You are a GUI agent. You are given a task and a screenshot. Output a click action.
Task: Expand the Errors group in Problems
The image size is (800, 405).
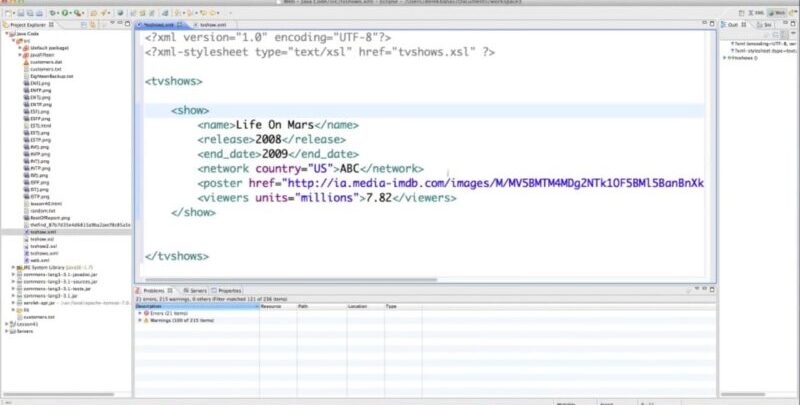pos(140,313)
